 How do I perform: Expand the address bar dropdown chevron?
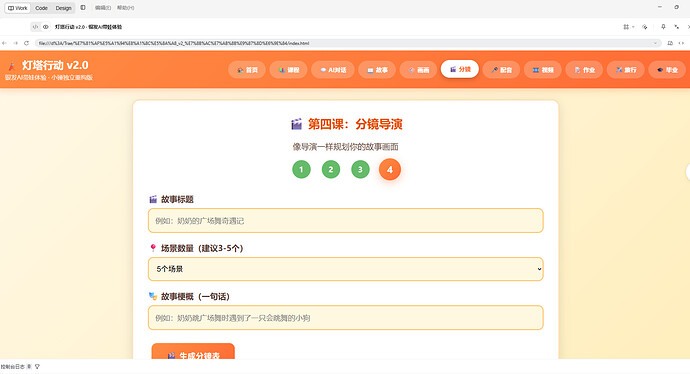coord(655,43)
